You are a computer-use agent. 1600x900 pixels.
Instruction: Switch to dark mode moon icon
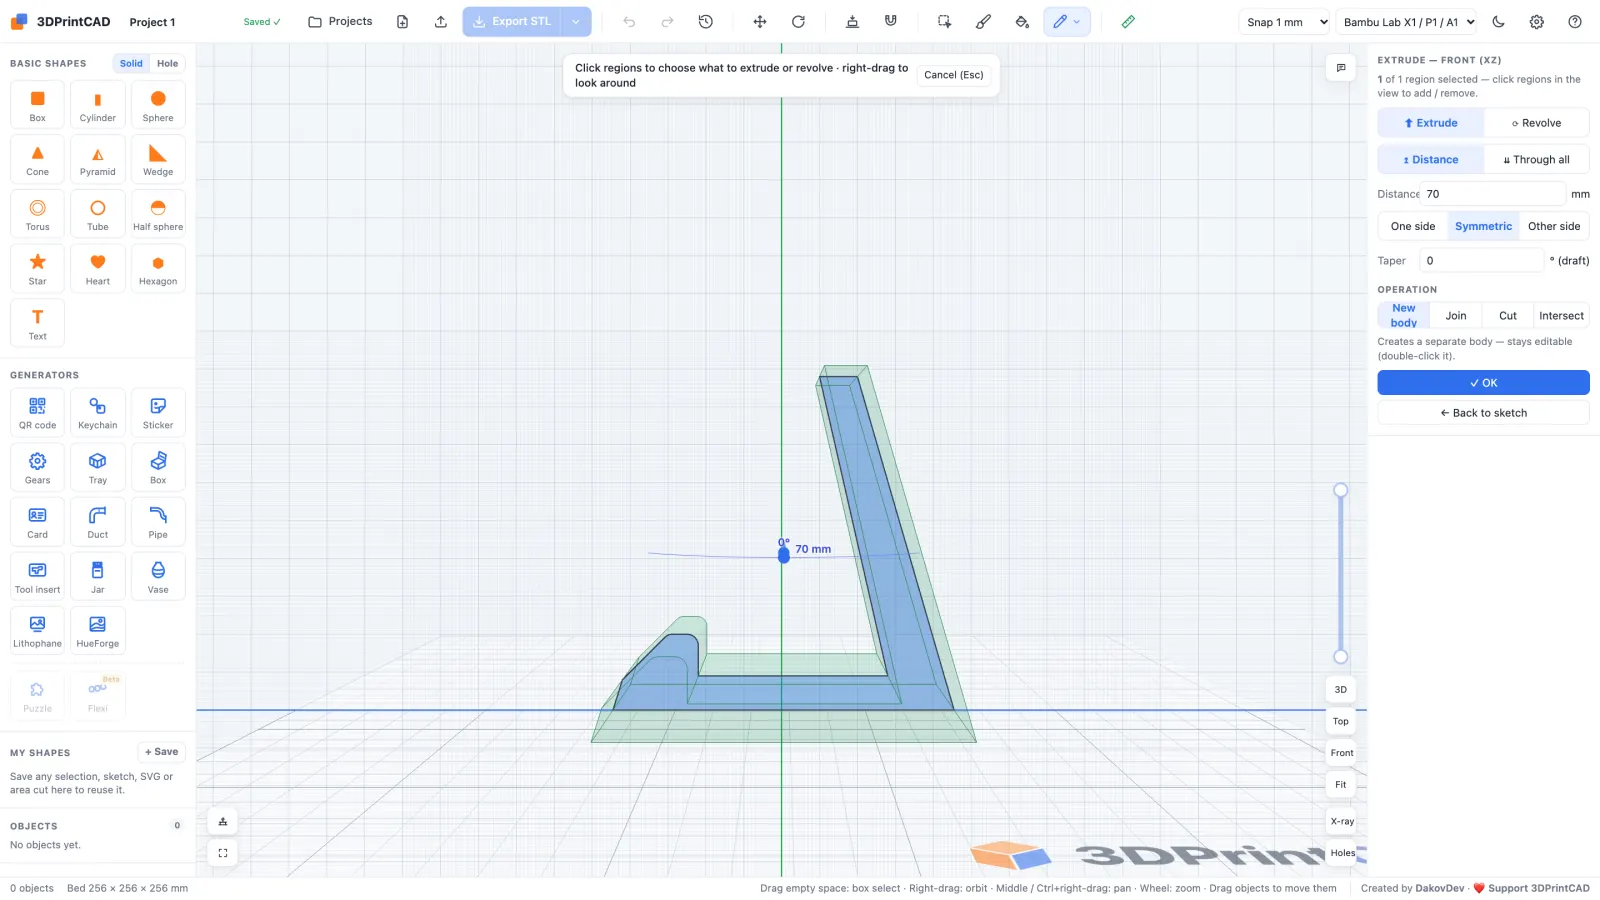(x=1498, y=22)
